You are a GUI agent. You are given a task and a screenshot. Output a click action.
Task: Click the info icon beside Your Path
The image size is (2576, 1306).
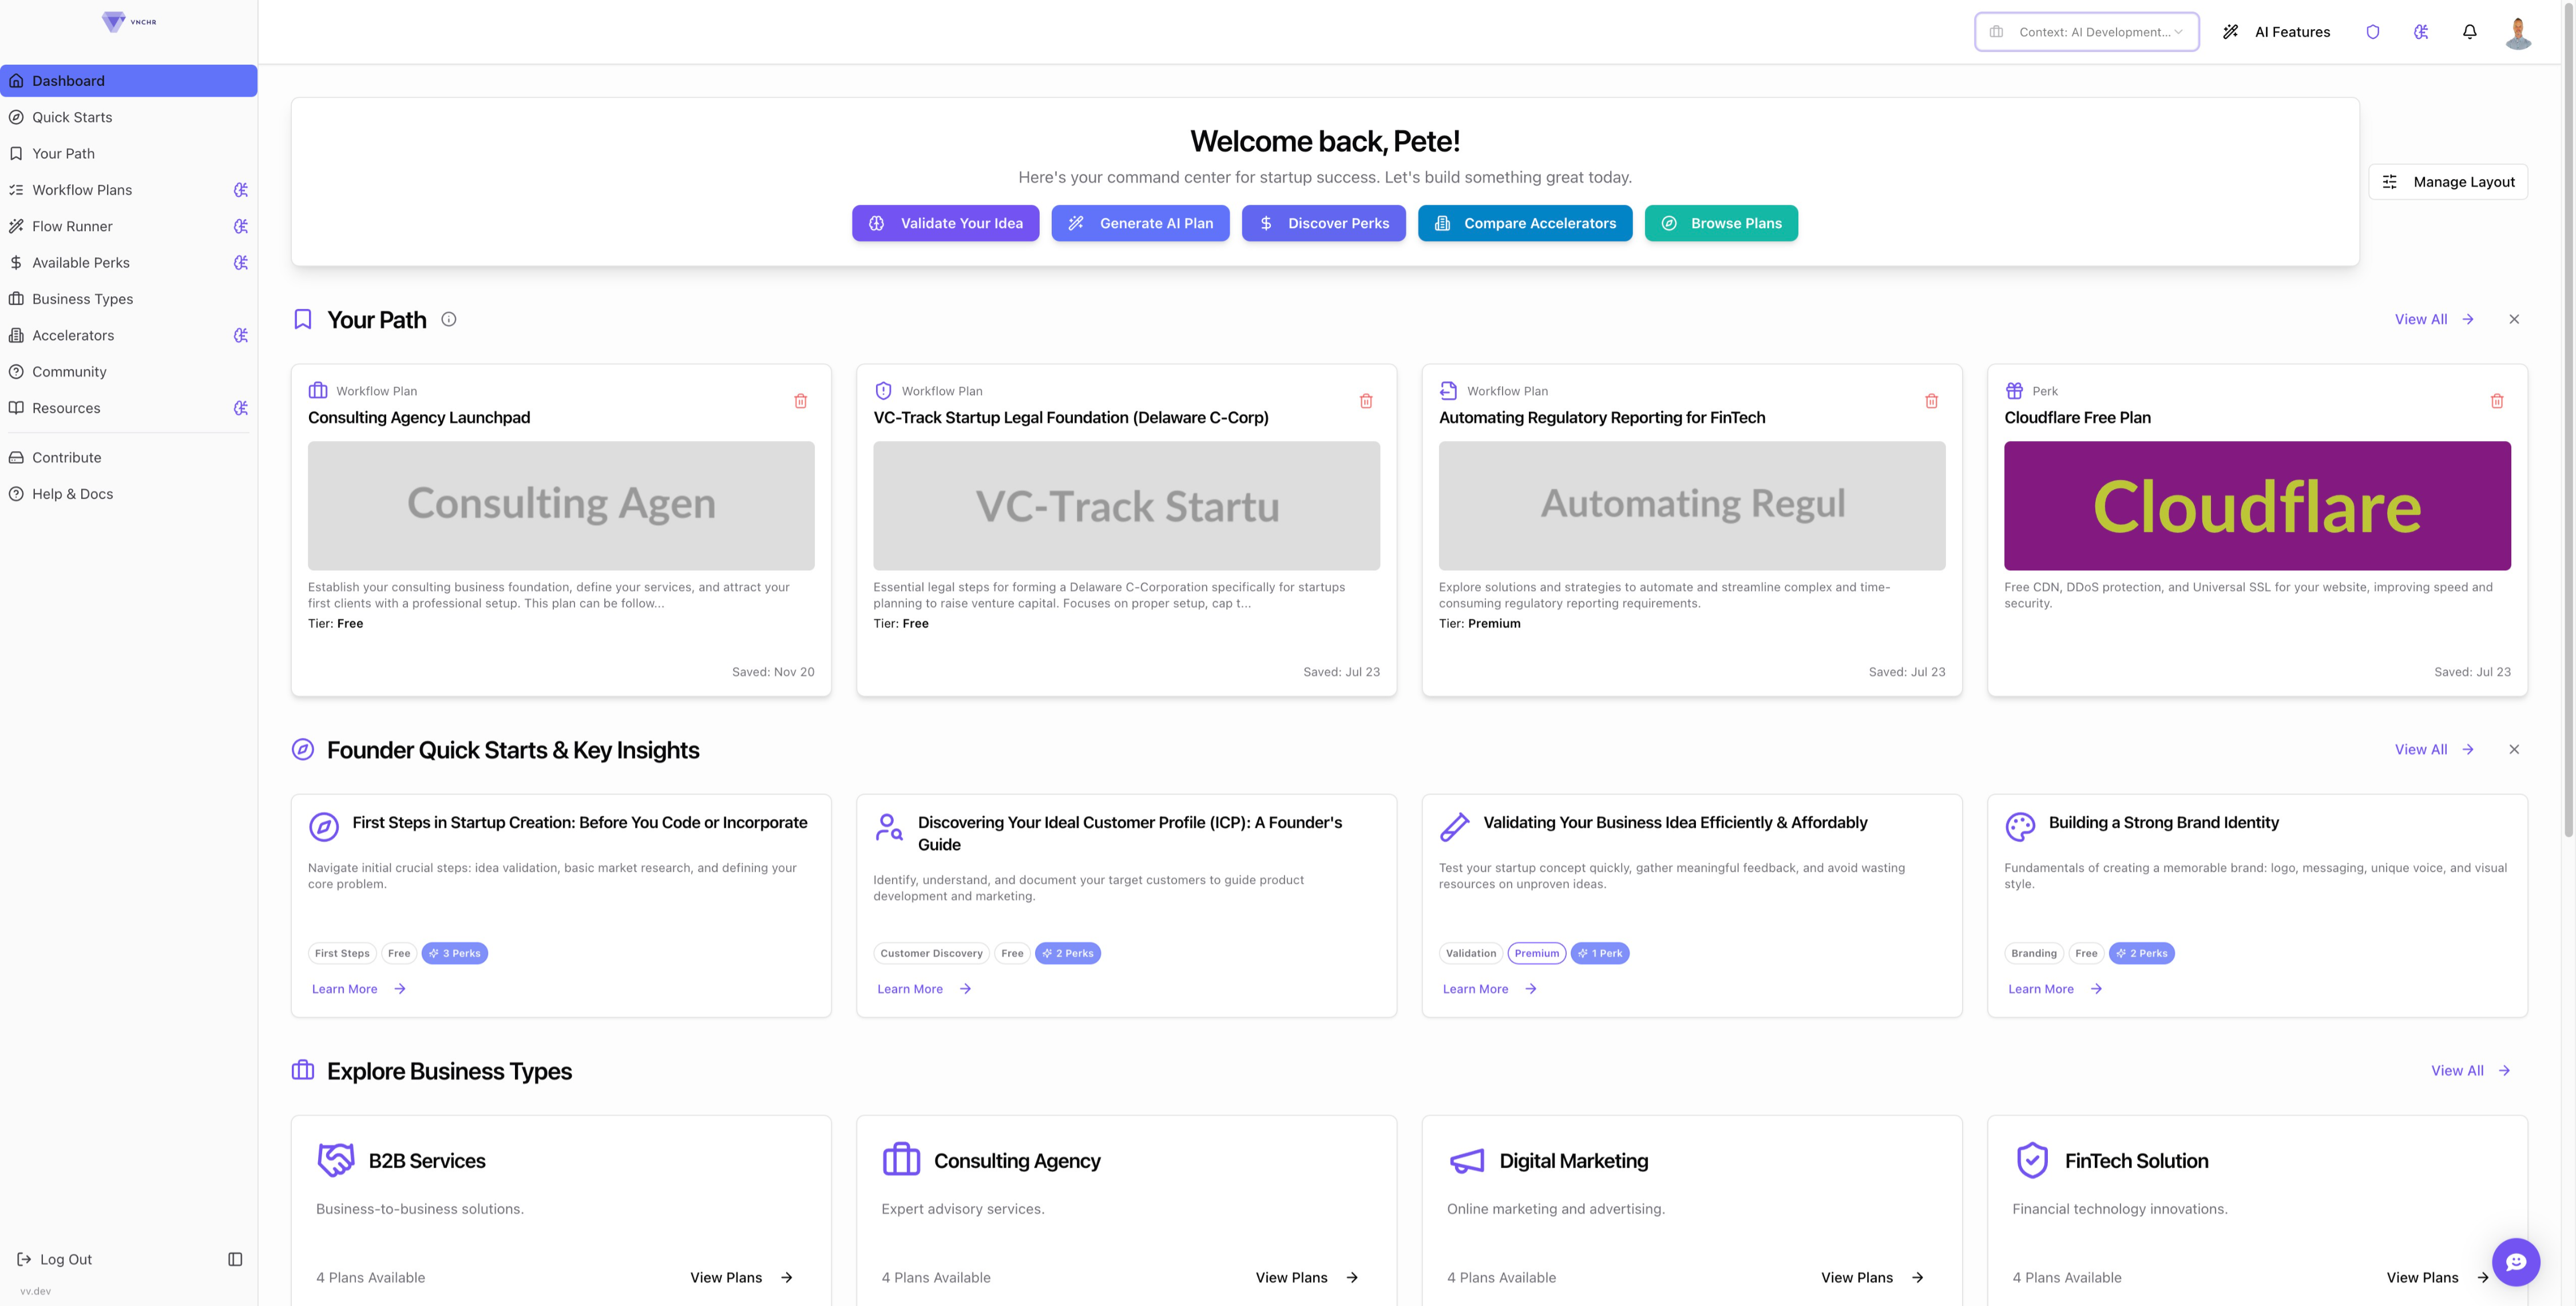pyautogui.click(x=449, y=319)
